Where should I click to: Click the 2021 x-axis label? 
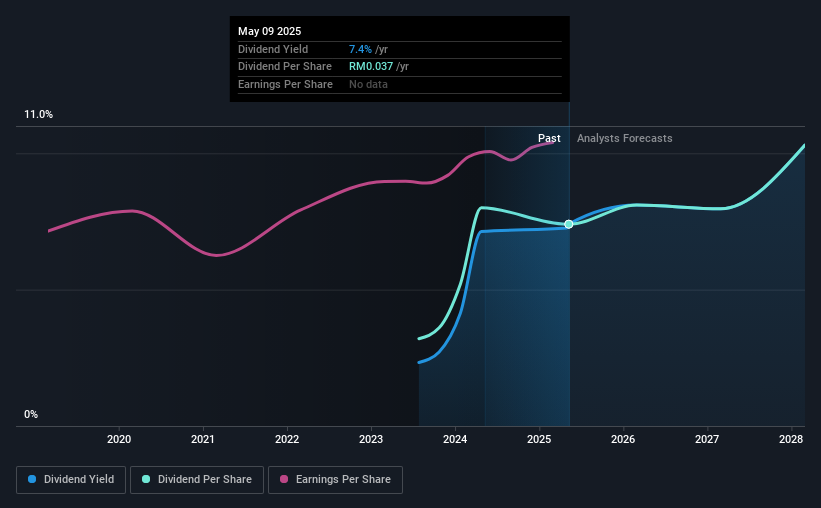coord(203,439)
